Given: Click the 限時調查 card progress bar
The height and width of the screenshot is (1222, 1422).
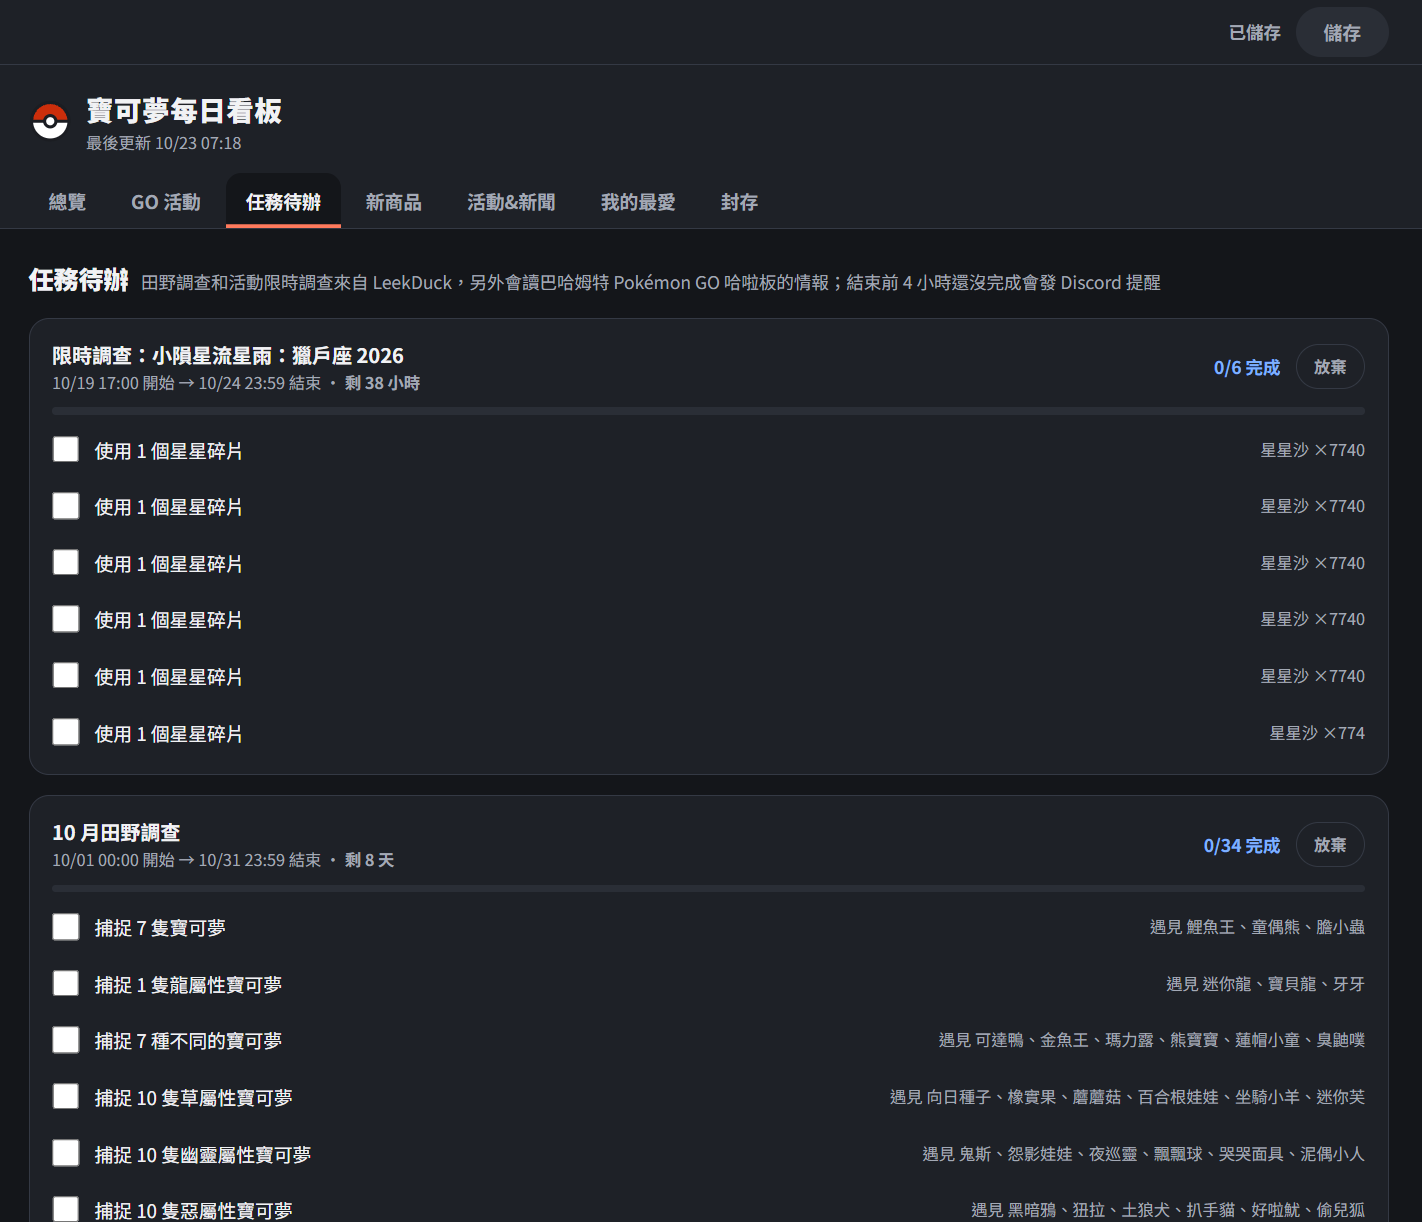Looking at the screenshot, I should pos(708,411).
